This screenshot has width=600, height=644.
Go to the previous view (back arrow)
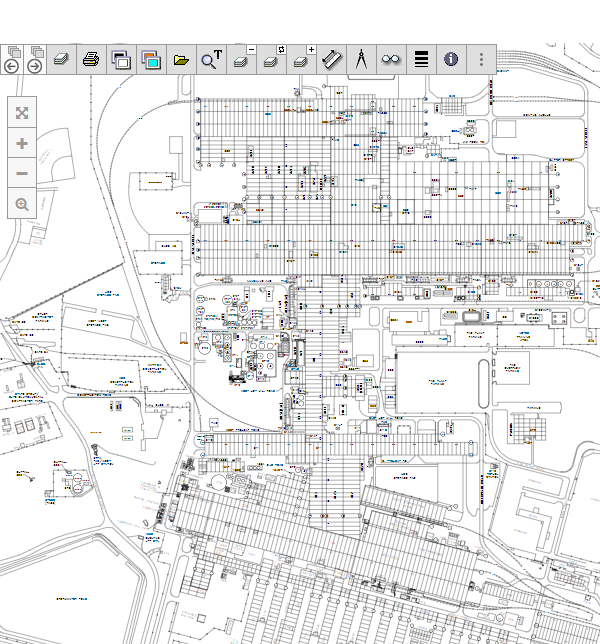coord(12,66)
